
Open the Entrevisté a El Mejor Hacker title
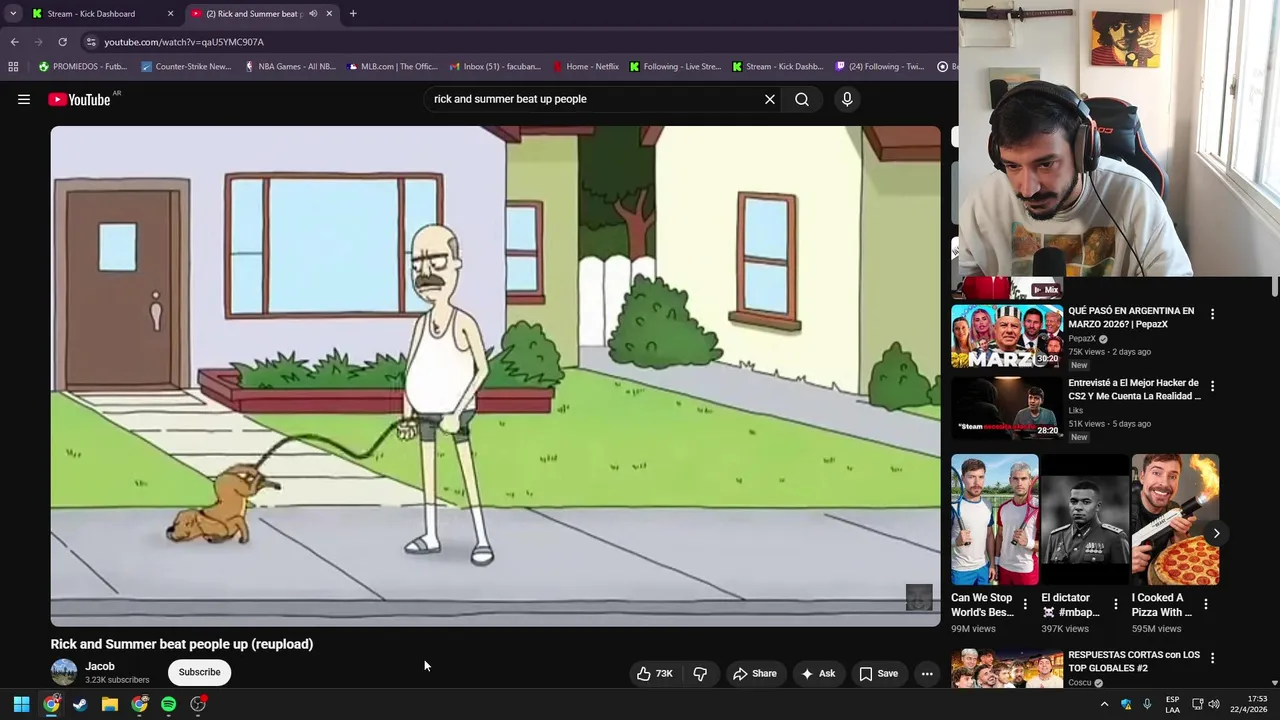1134,389
